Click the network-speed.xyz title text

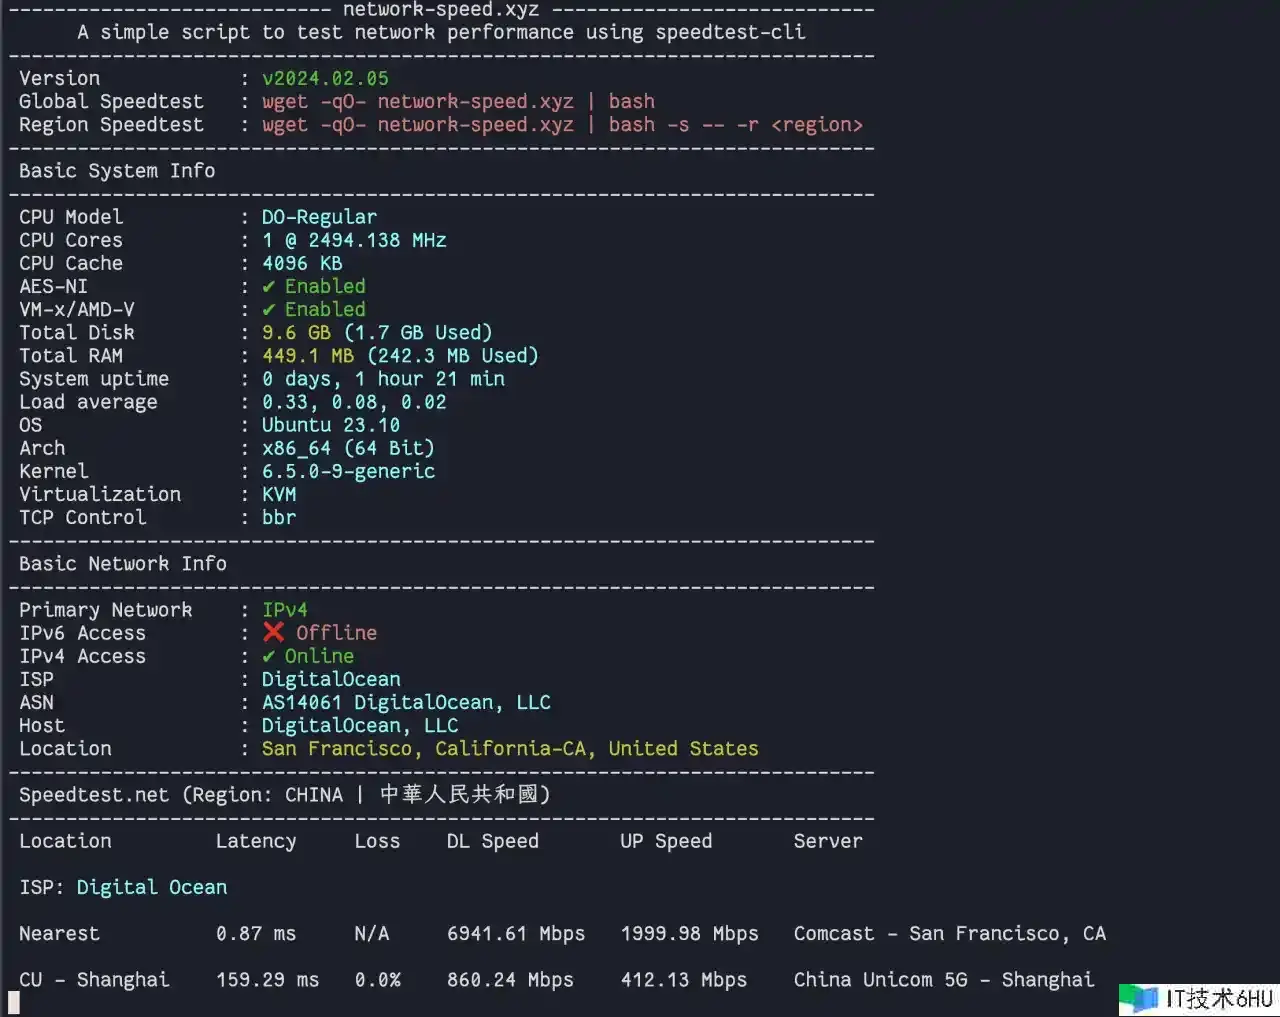(440, 10)
